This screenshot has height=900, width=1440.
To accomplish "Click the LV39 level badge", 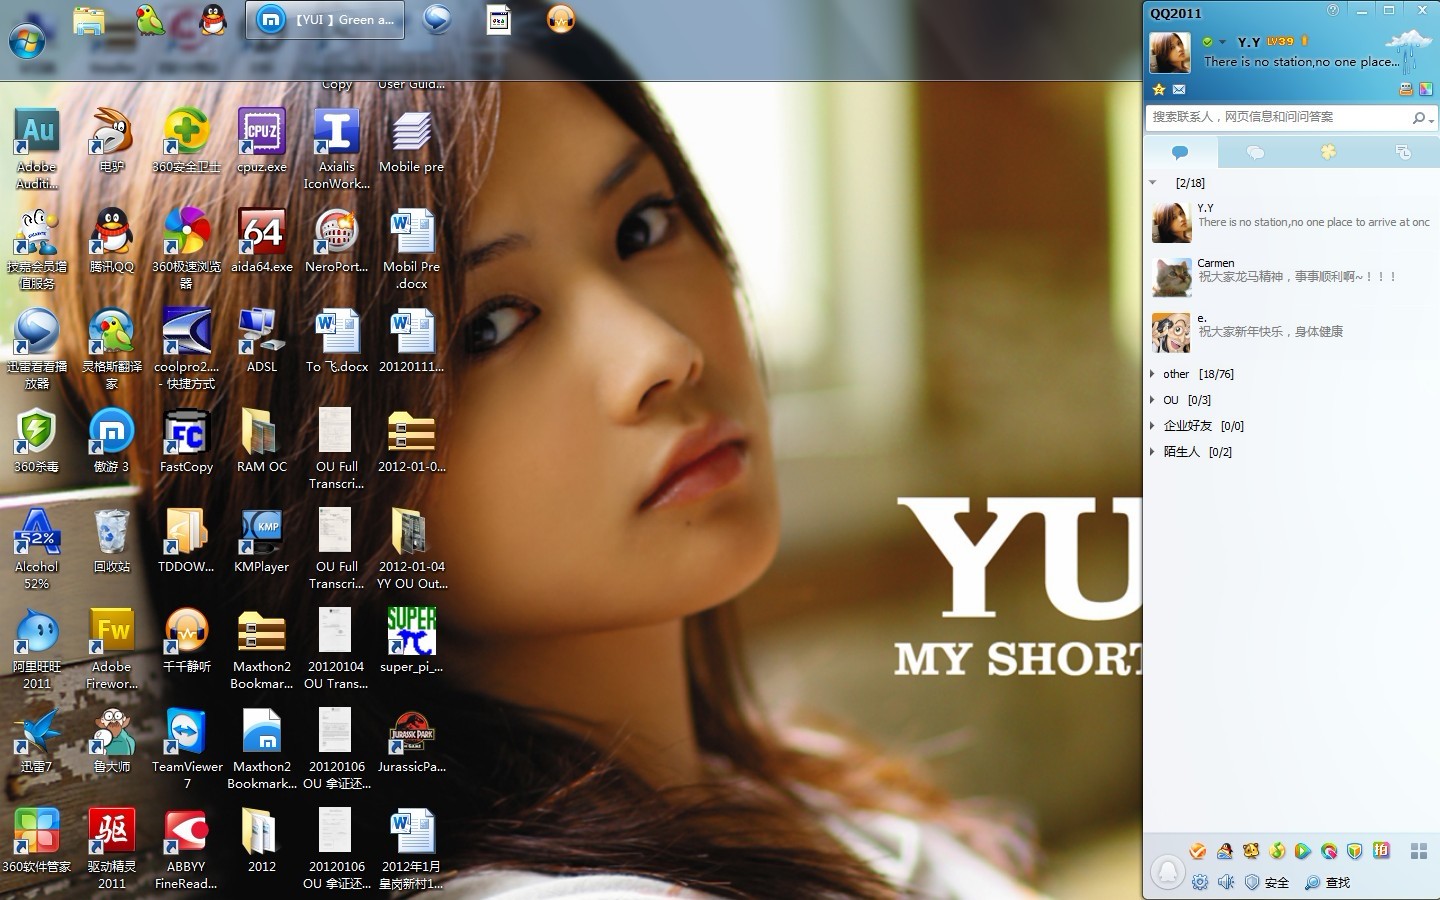I will click(x=1280, y=42).
